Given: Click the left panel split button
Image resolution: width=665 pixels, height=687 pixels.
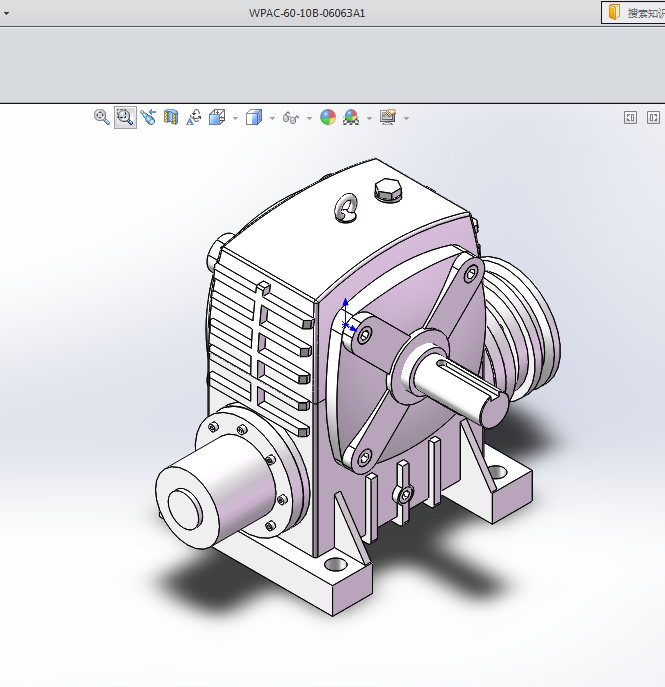Looking at the screenshot, I should (630, 117).
